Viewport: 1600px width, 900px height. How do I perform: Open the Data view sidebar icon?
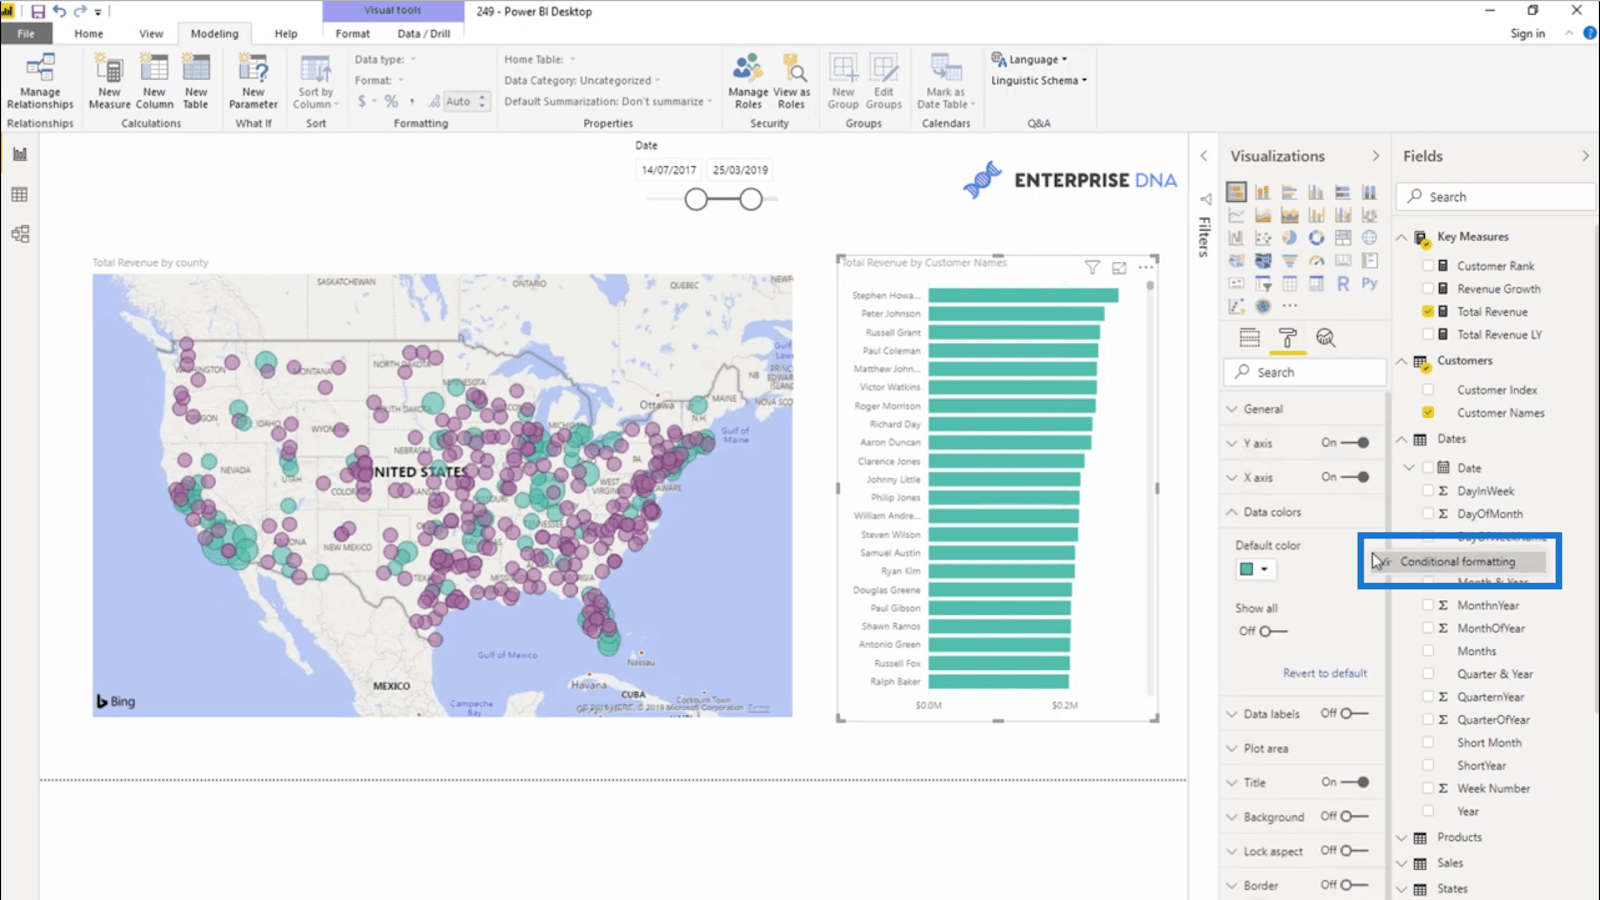point(19,194)
